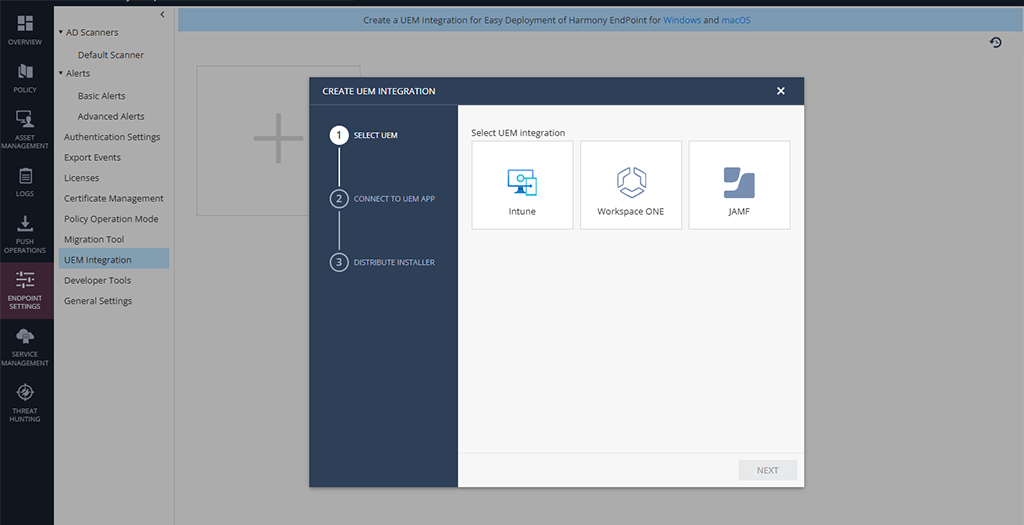The height and width of the screenshot is (525, 1024).
Task: Choose the Workspace ONE integration tile
Action: pyautogui.click(x=631, y=185)
